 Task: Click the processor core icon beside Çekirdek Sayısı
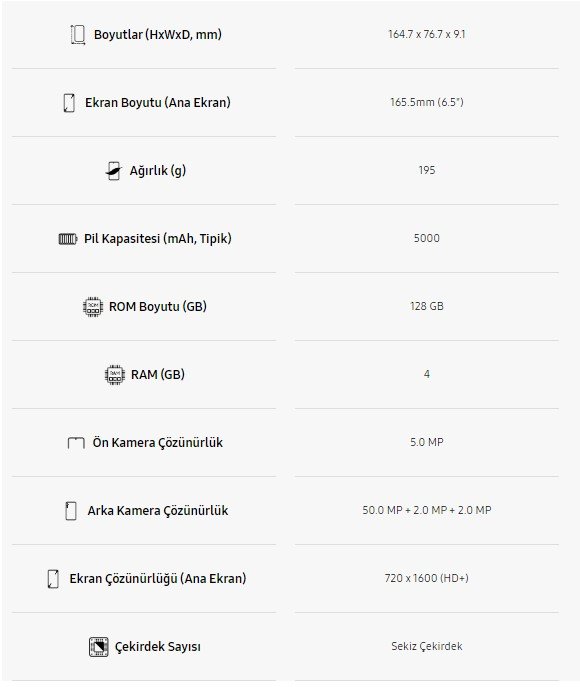[x=99, y=647]
